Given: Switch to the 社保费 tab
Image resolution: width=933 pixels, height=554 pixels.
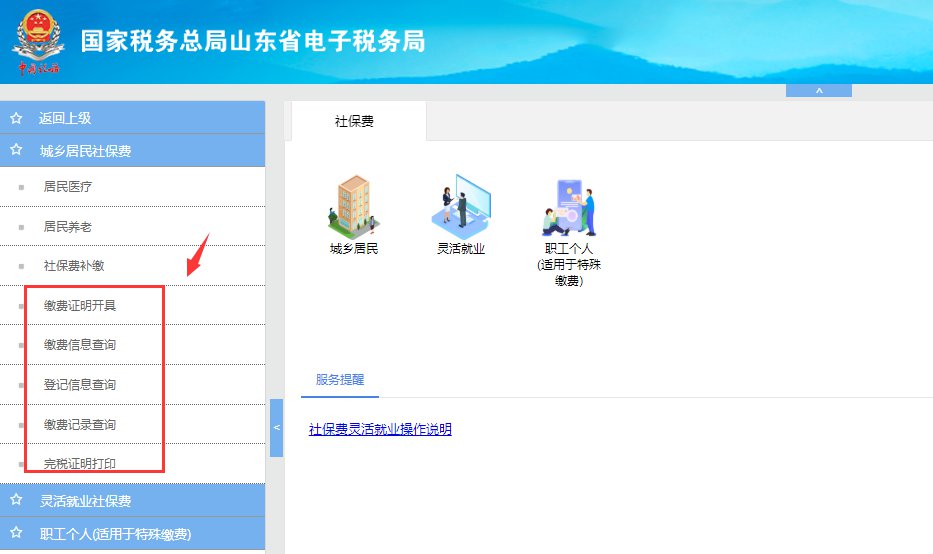Looking at the screenshot, I should [x=355, y=121].
